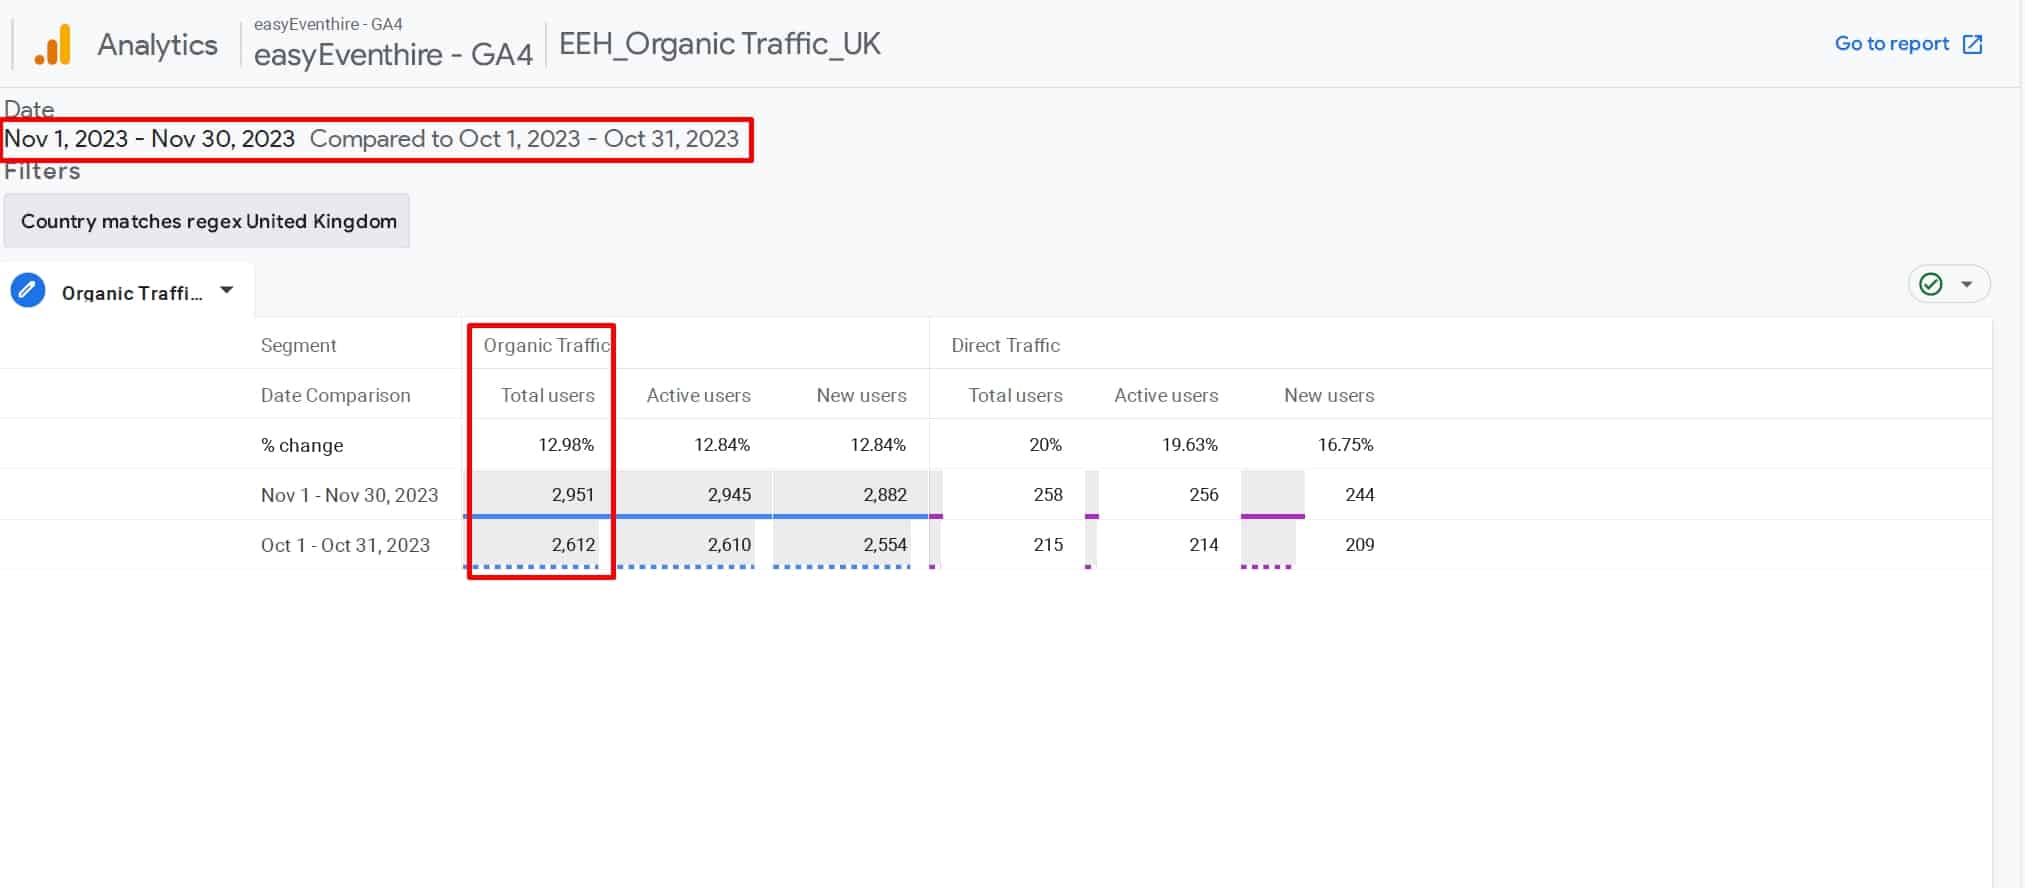Click the Google Analytics logo icon
Screen dimensions: 2025x888
point(53,45)
